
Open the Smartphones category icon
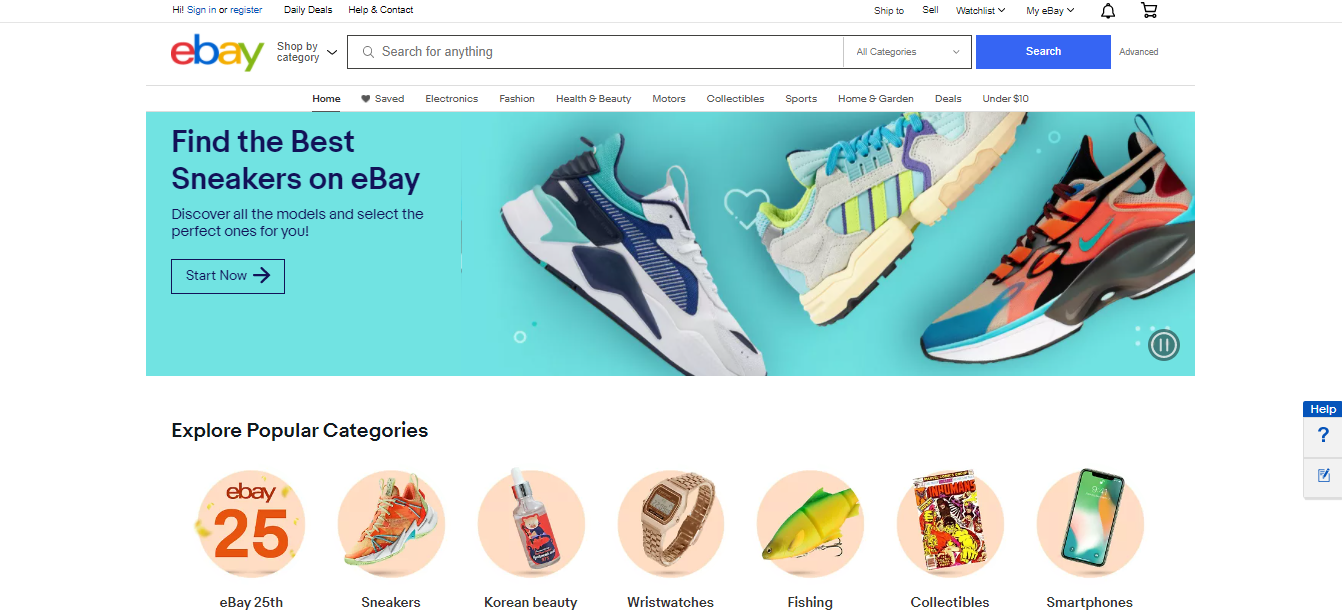click(1090, 524)
